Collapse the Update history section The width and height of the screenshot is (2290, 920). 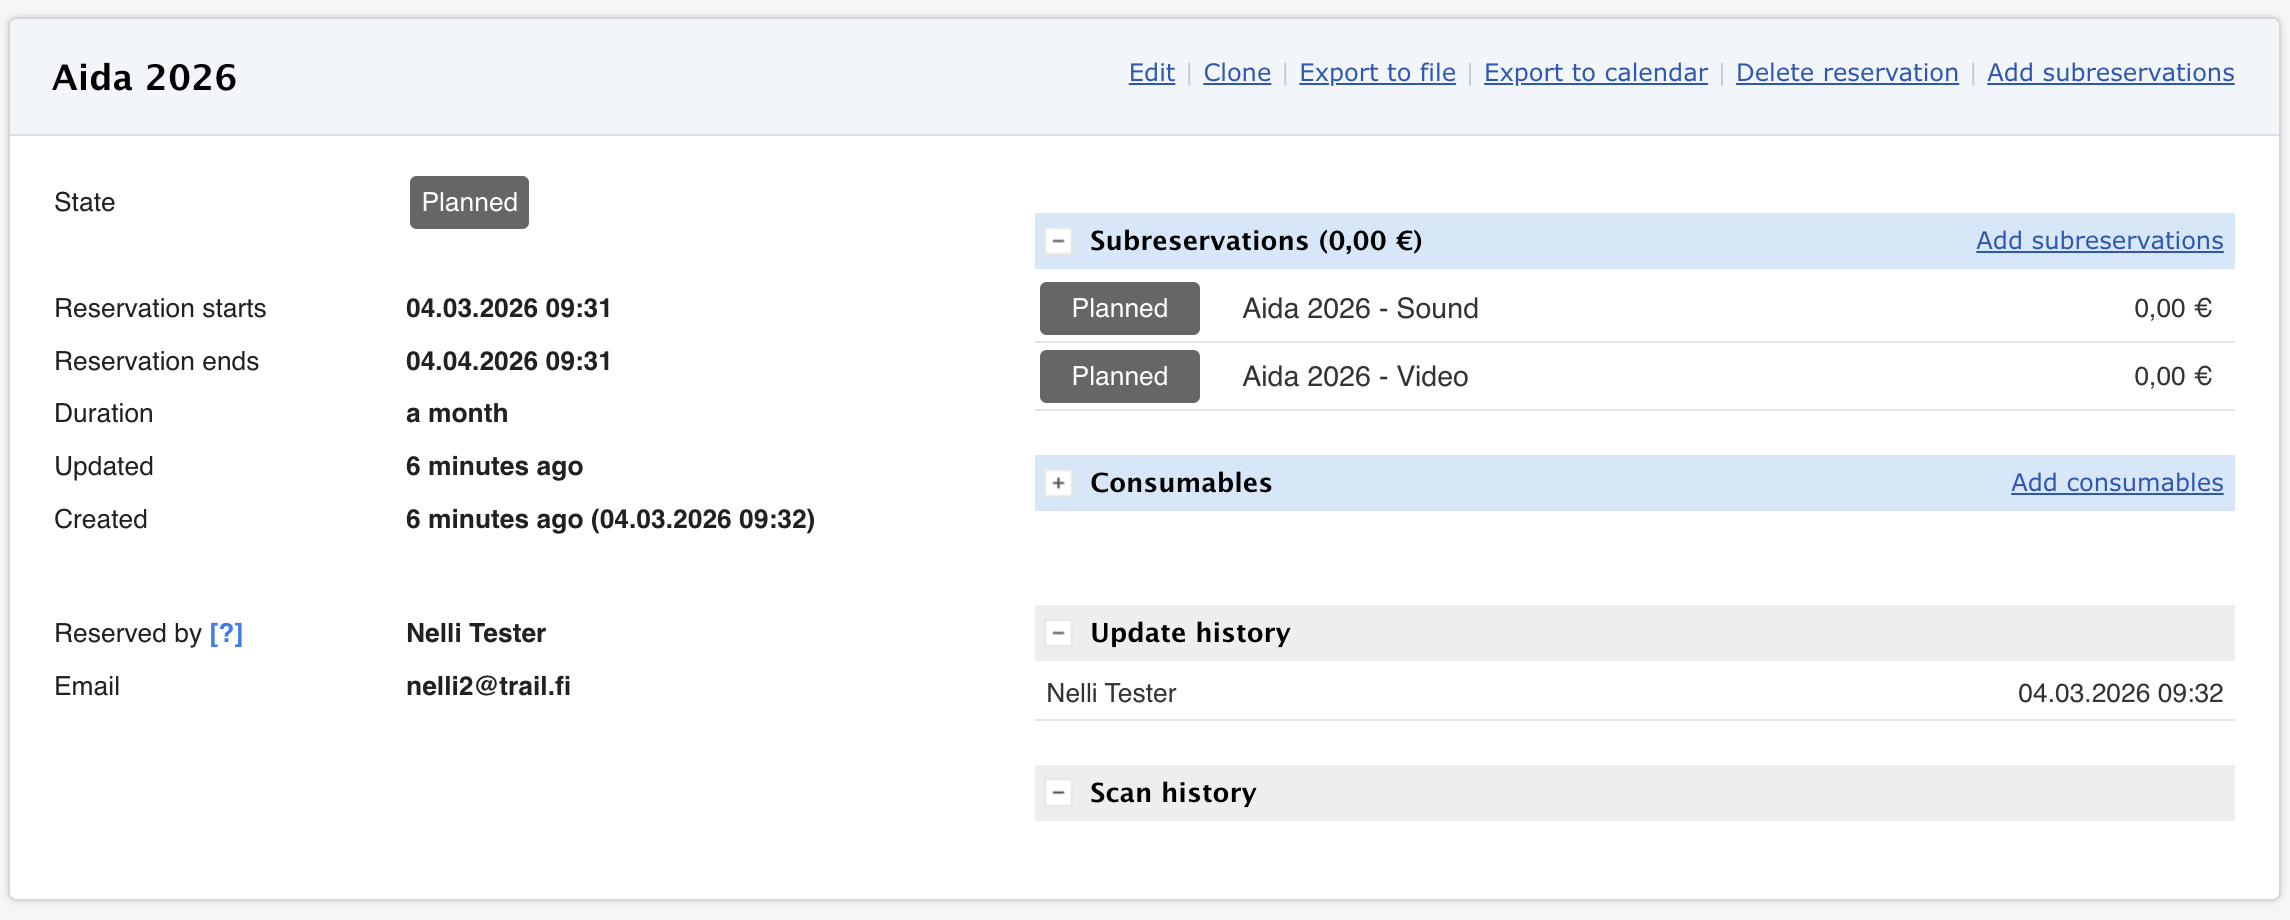coord(1058,633)
